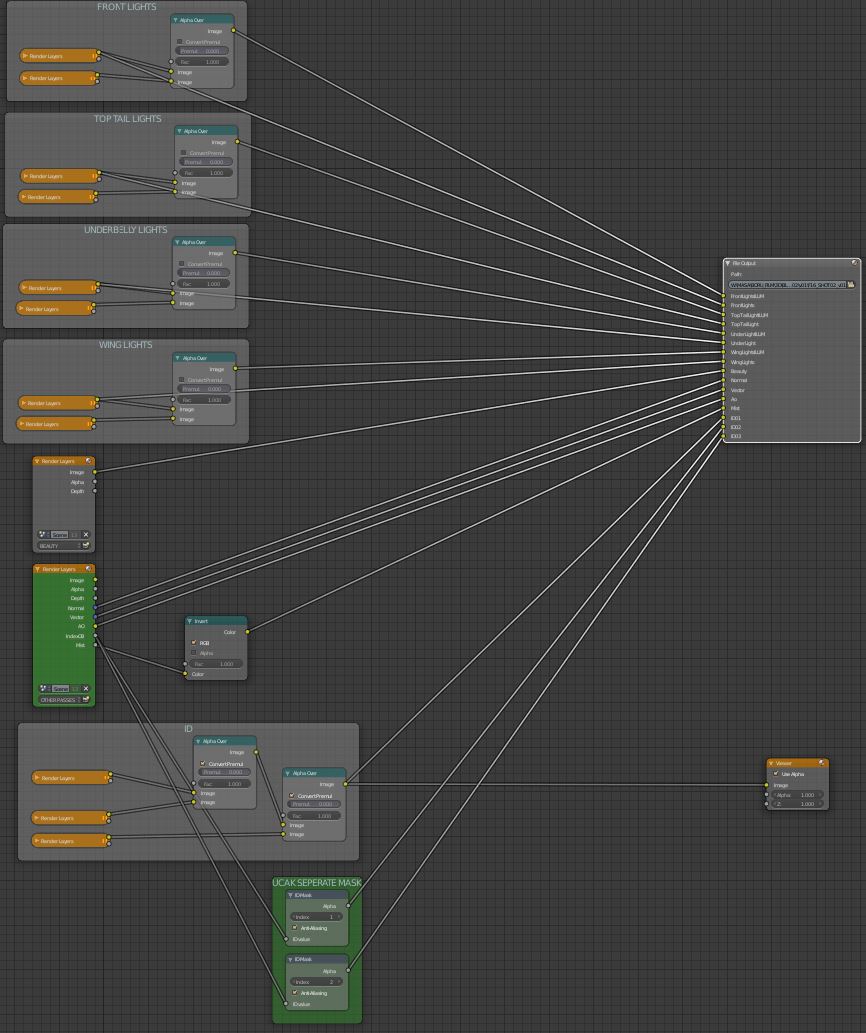The image size is (866, 1033).
Task: Toggle Use Alpha on Viewer node
Action: 776,773
